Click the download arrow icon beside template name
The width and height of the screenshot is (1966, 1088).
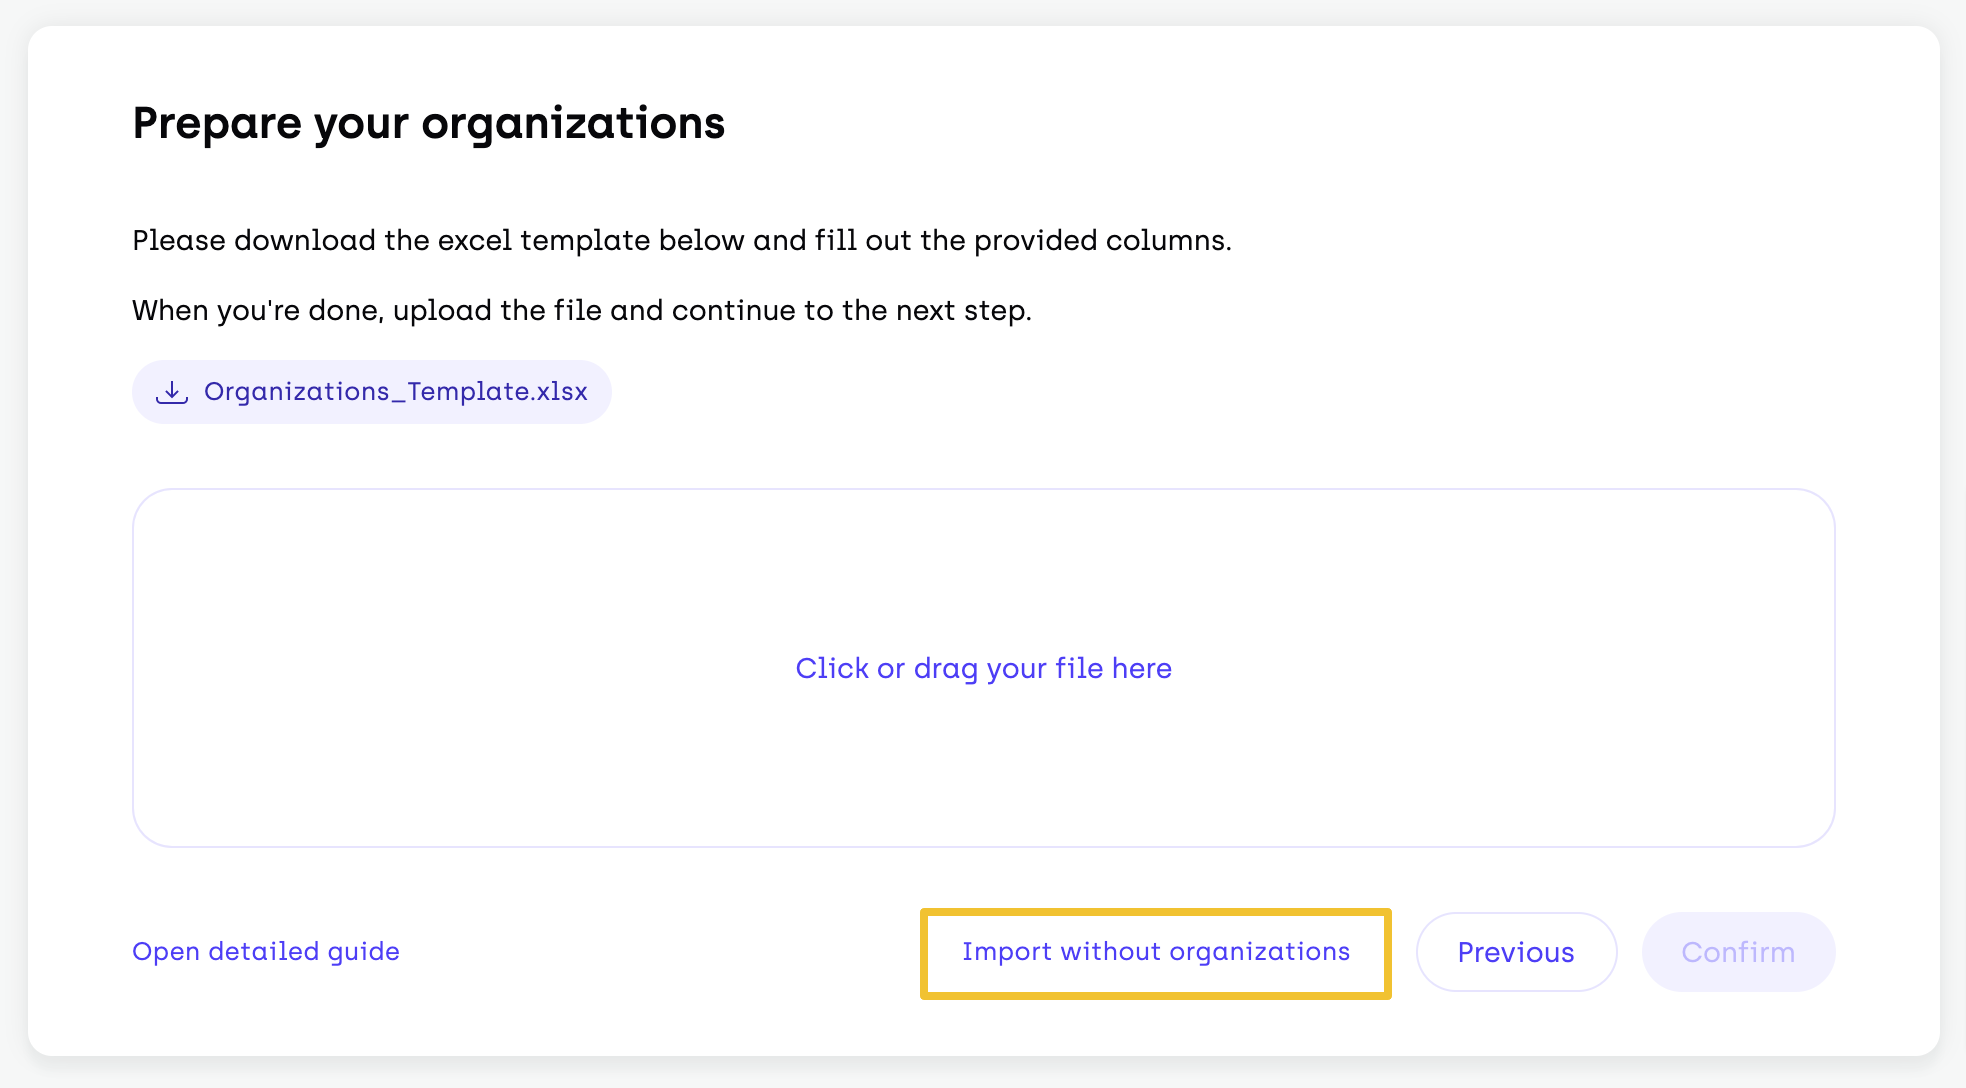click(x=172, y=392)
